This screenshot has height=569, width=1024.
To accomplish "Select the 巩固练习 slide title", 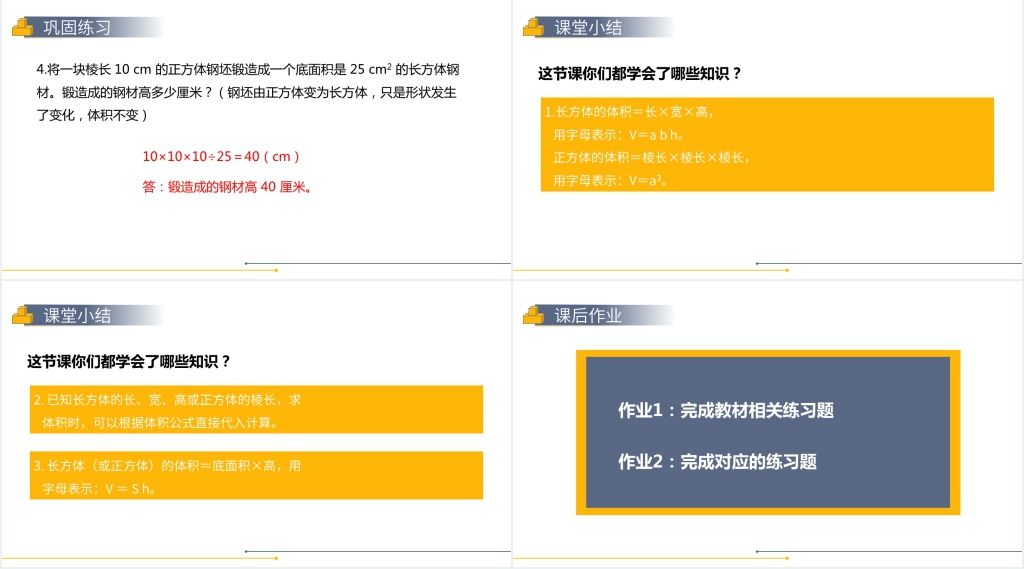I will coord(77,28).
